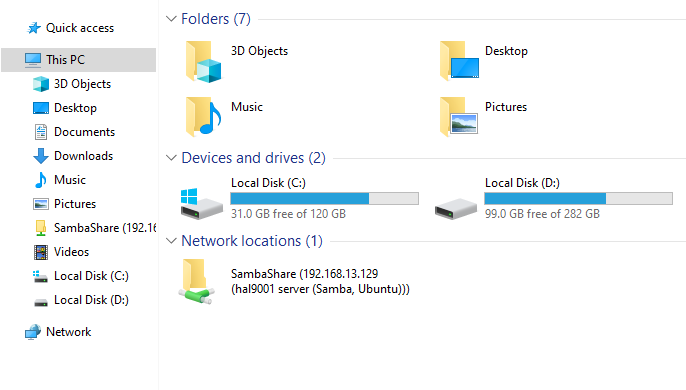
Task: Click the "Desktop" name in main pane
Action: [506, 51]
